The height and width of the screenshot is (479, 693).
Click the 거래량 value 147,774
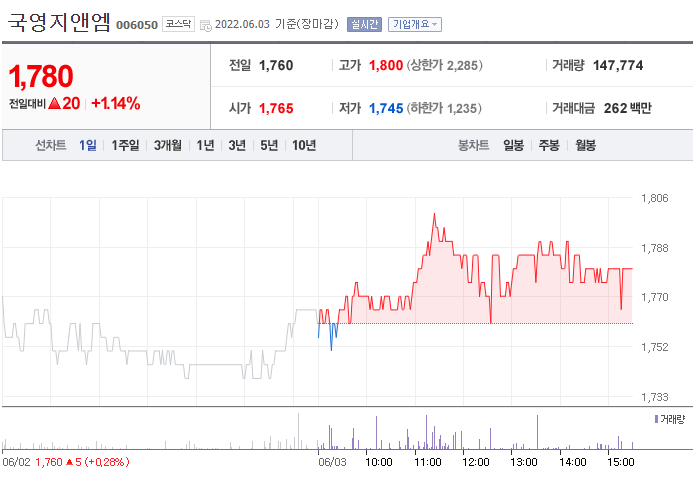point(618,65)
